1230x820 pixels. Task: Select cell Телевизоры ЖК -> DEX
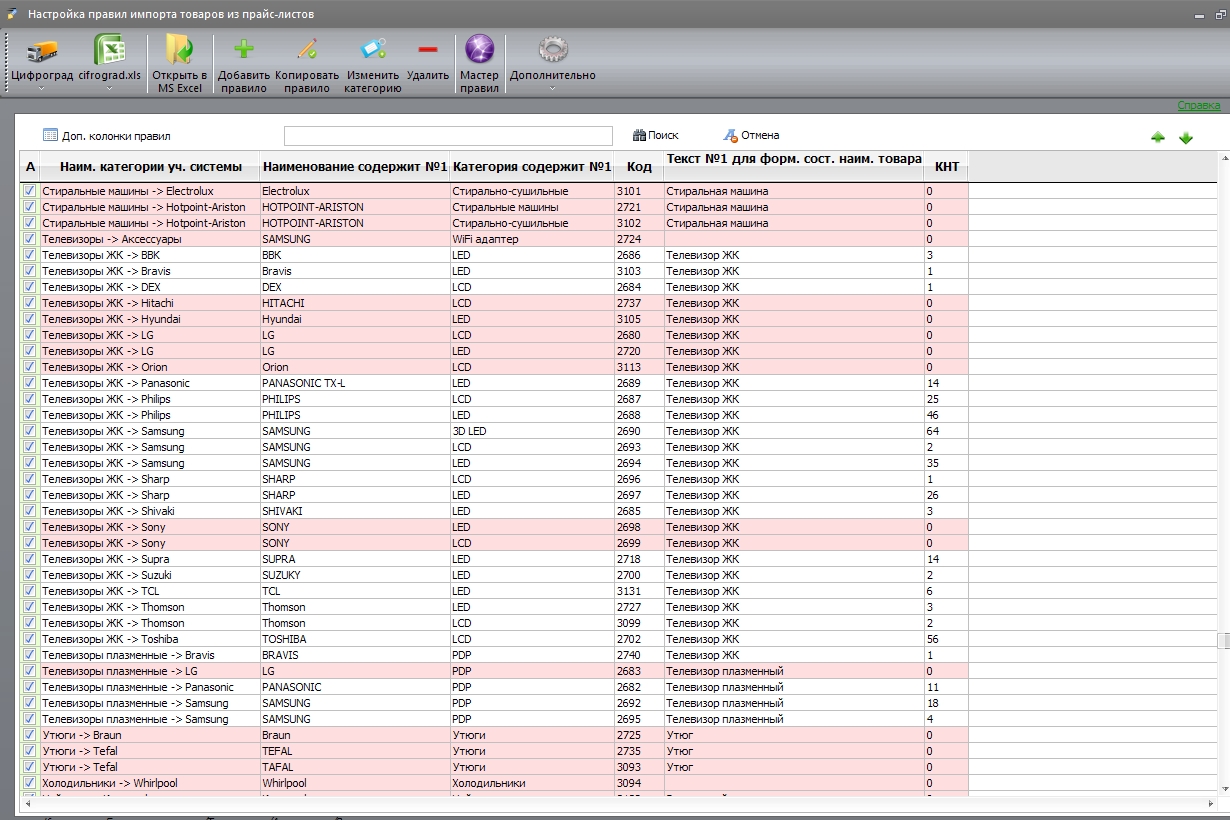click(150, 287)
